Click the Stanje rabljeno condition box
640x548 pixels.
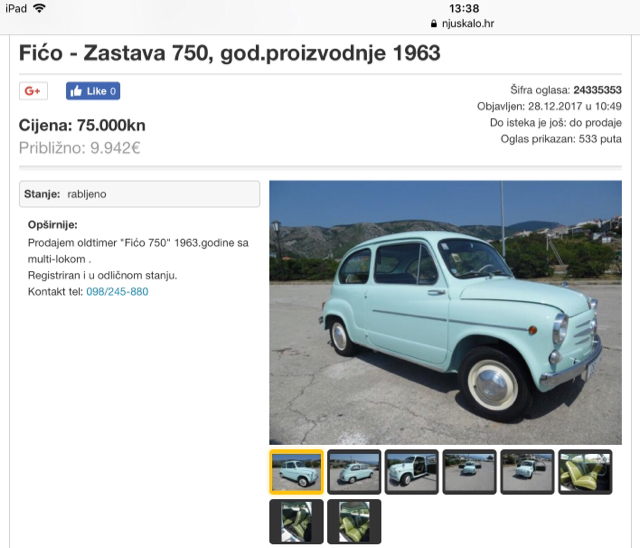tap(139, 194)
